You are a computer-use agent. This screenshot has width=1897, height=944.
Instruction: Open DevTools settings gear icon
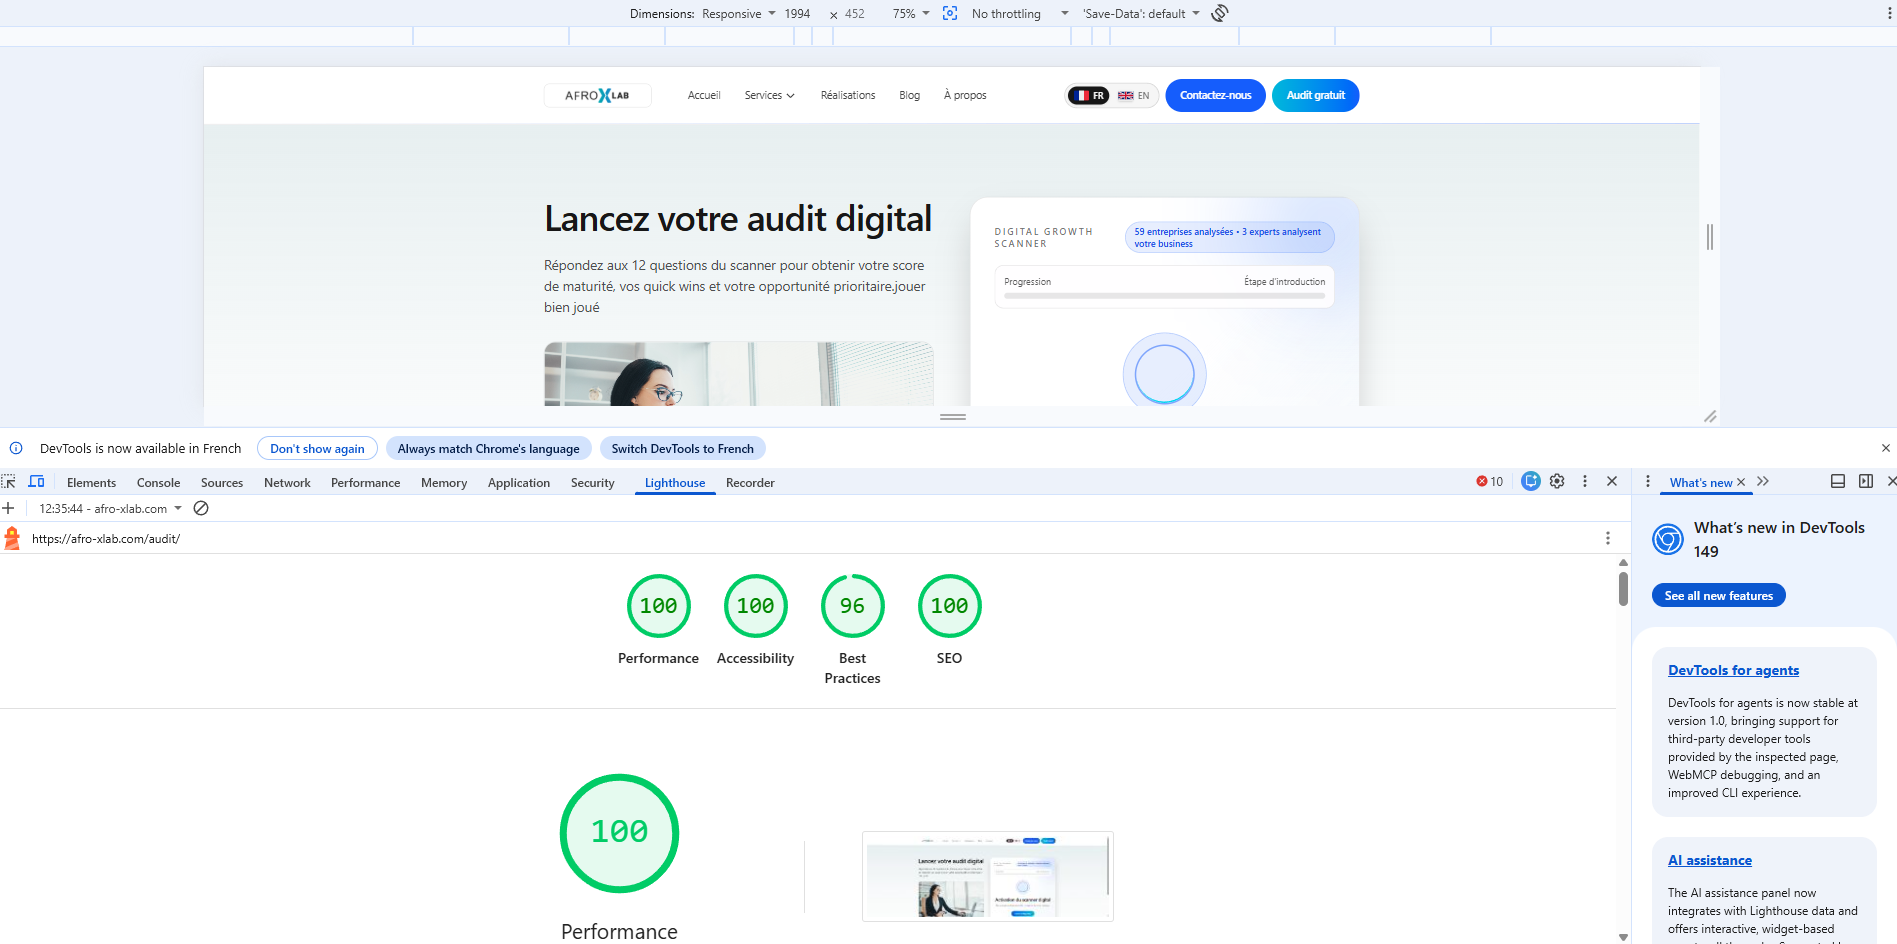pyautogui.click(x=1557, y=481)
